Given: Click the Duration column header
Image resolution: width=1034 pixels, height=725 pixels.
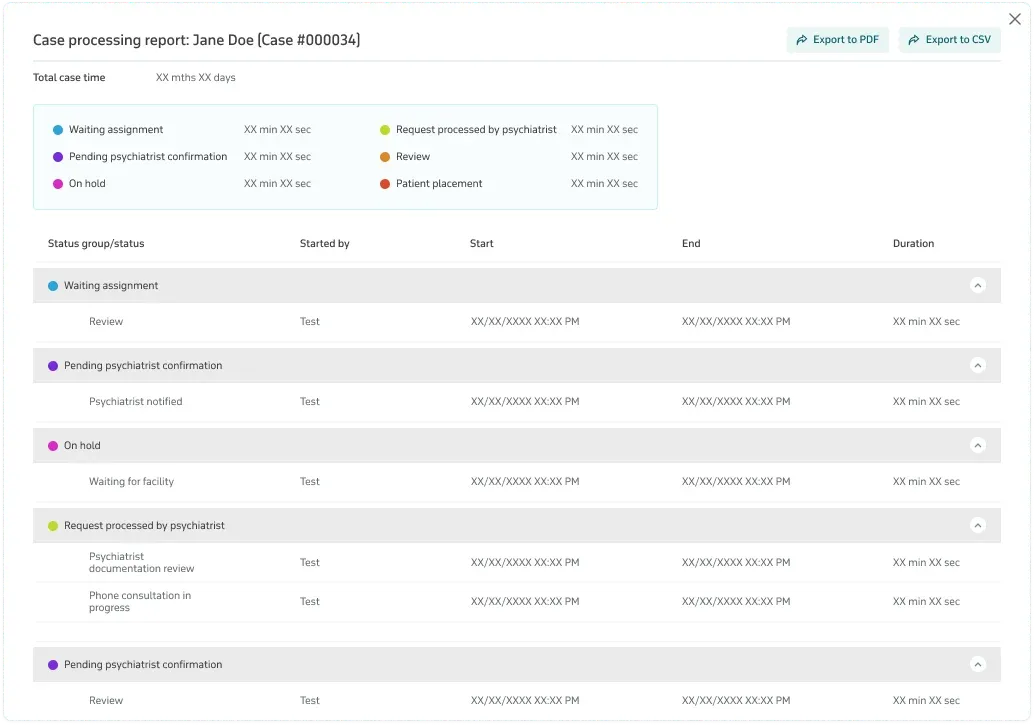Looking at the screenshot, I should click(x=913, y=243).
